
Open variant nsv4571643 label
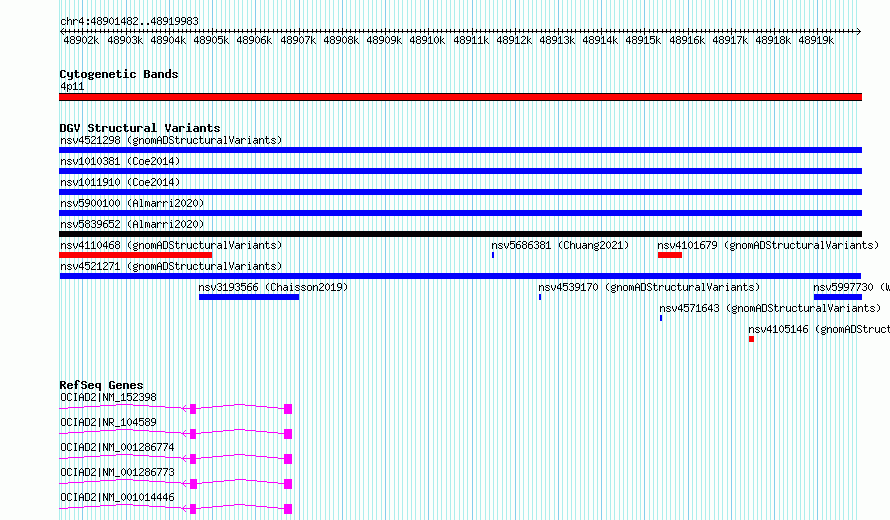coord(770,308)
